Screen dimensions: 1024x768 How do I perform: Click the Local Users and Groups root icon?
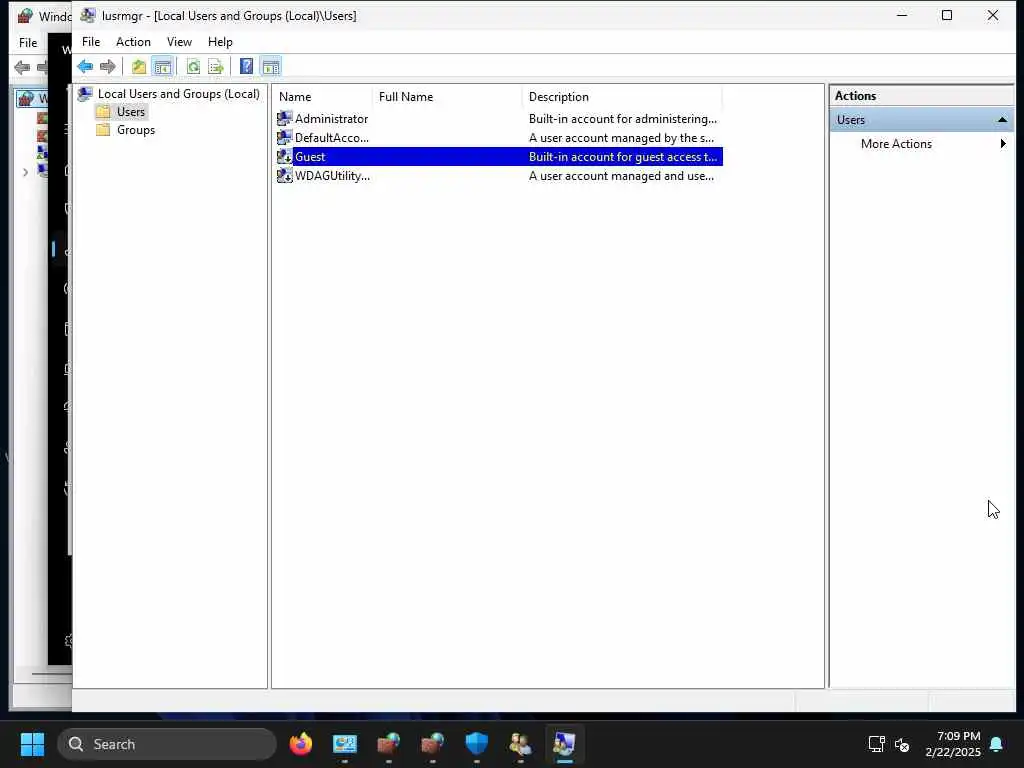pos(85,94)
